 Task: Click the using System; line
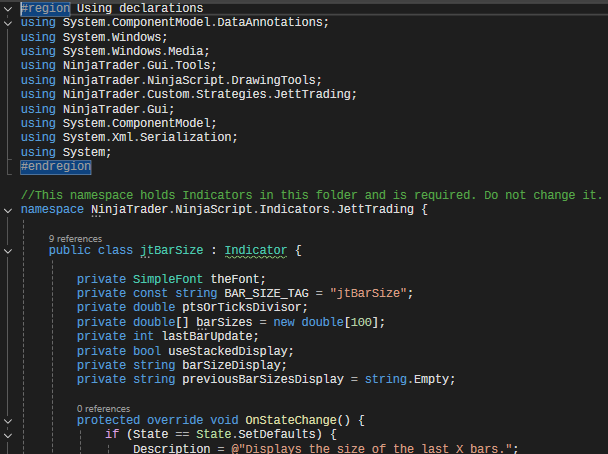click(x=66, y=152)
